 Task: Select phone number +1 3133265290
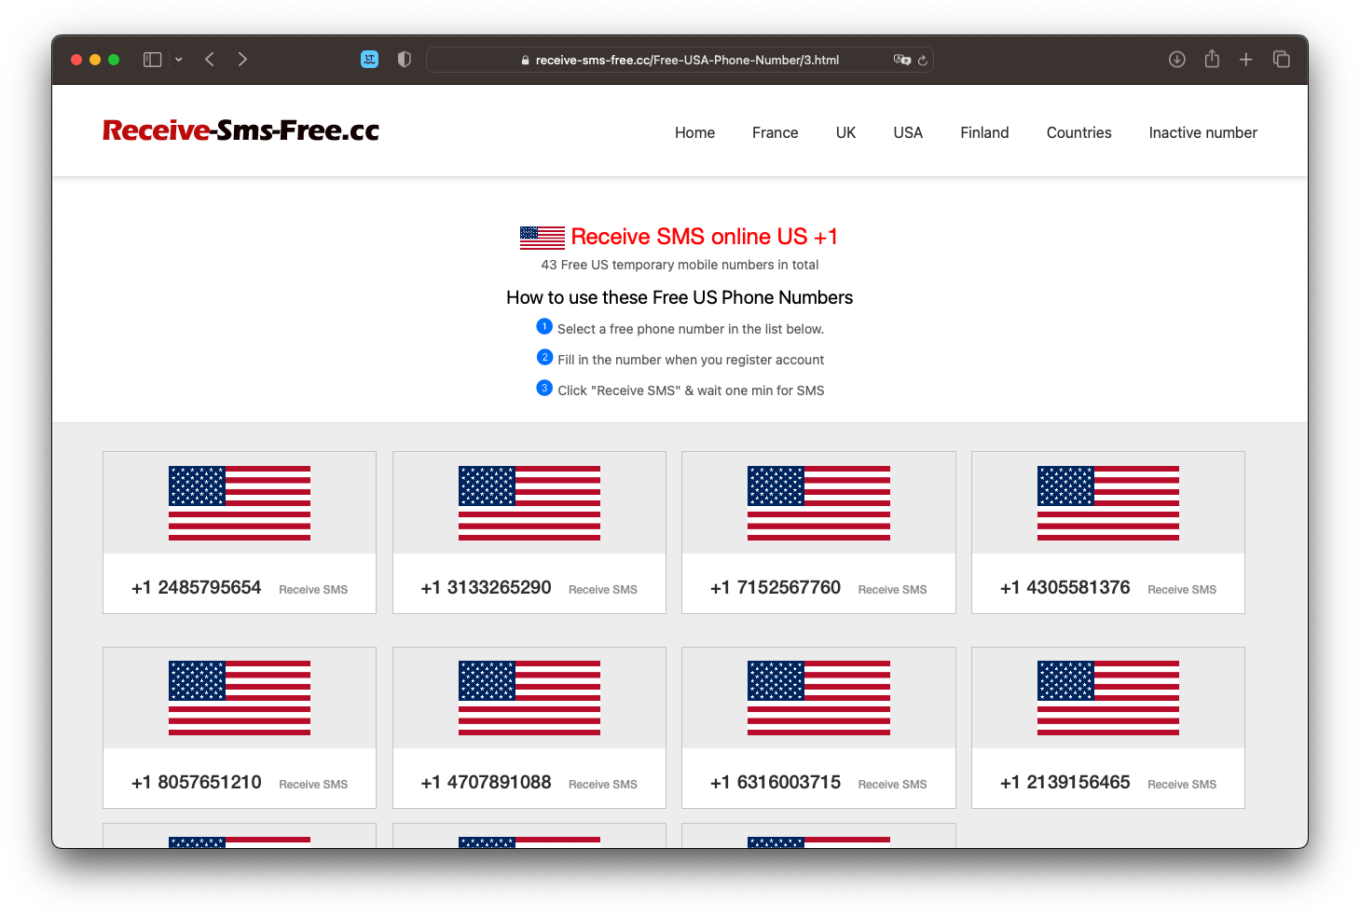point(486,588)
